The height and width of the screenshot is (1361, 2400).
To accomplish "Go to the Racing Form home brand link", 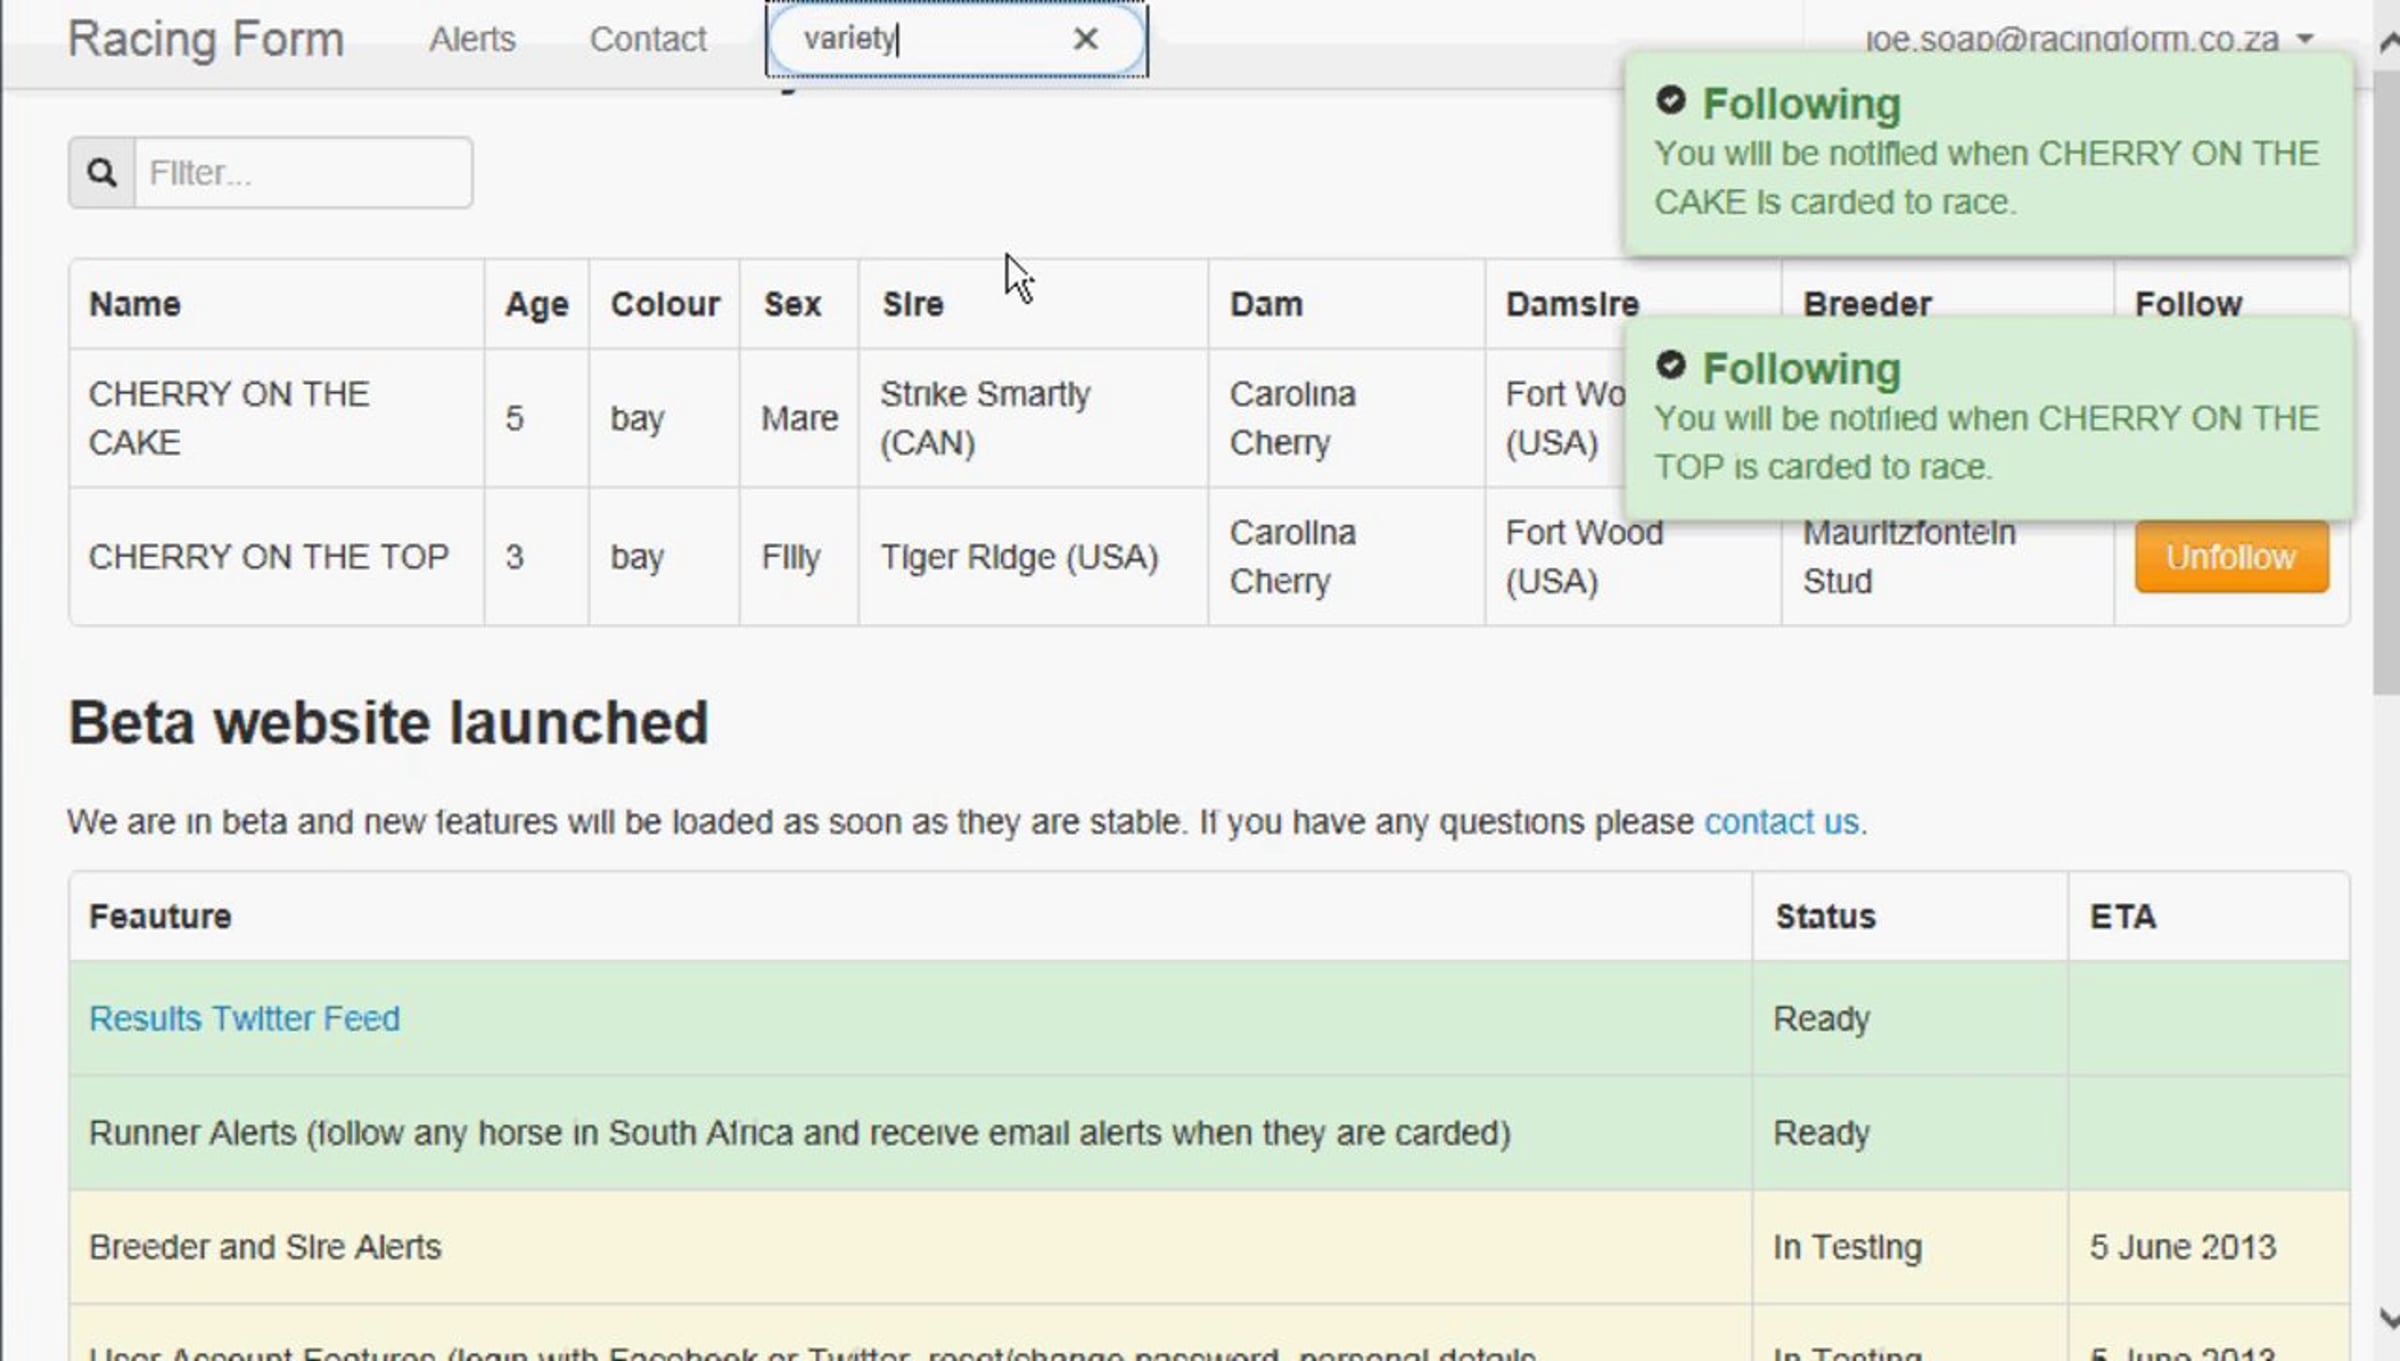I will pyautogui.click(x=206, y=39).
